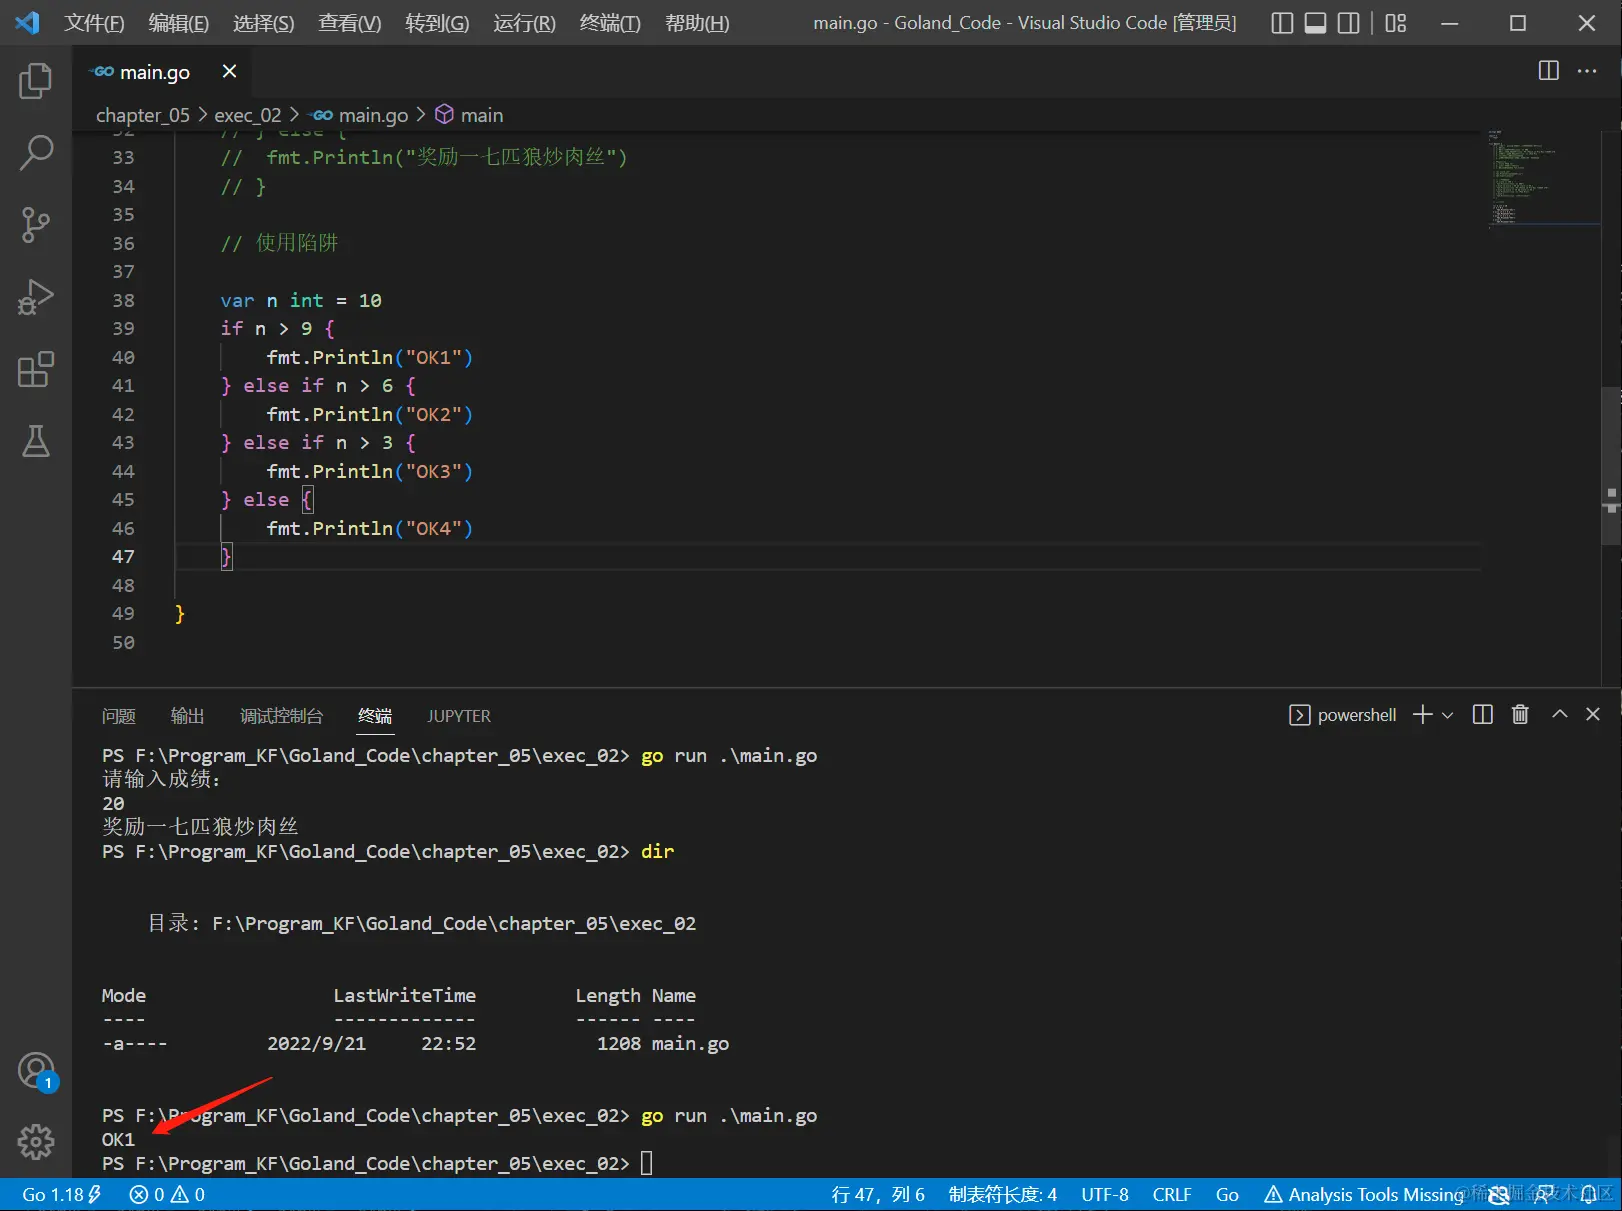Split the editor to the right

pyautogui.click(x=1548, y=71)
